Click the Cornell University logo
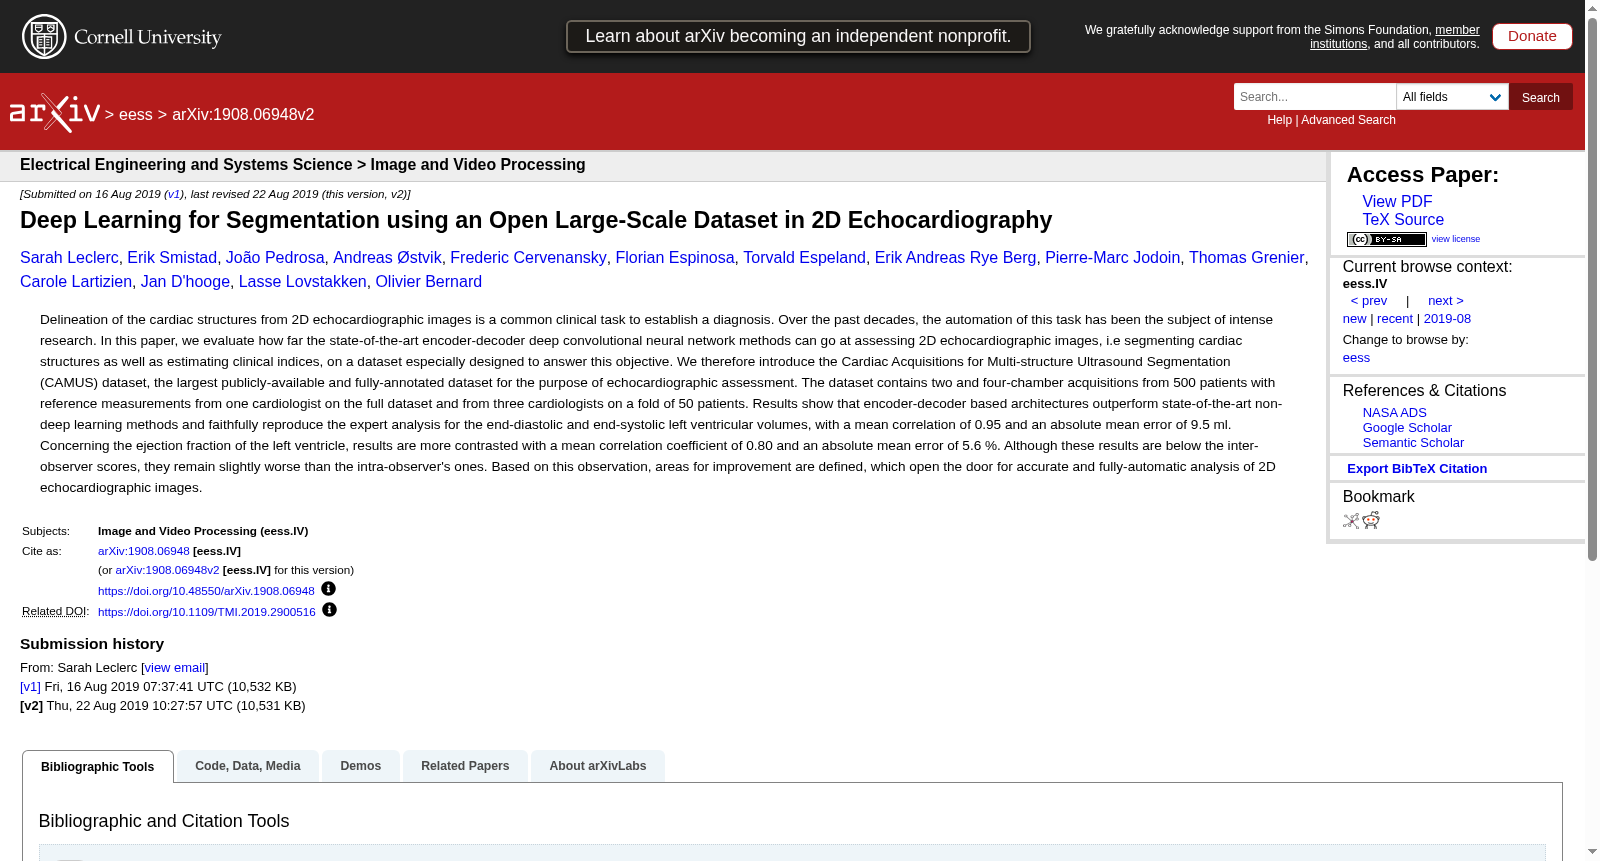1600x861 pixels. pyautogui.click(x=121, y=37)
